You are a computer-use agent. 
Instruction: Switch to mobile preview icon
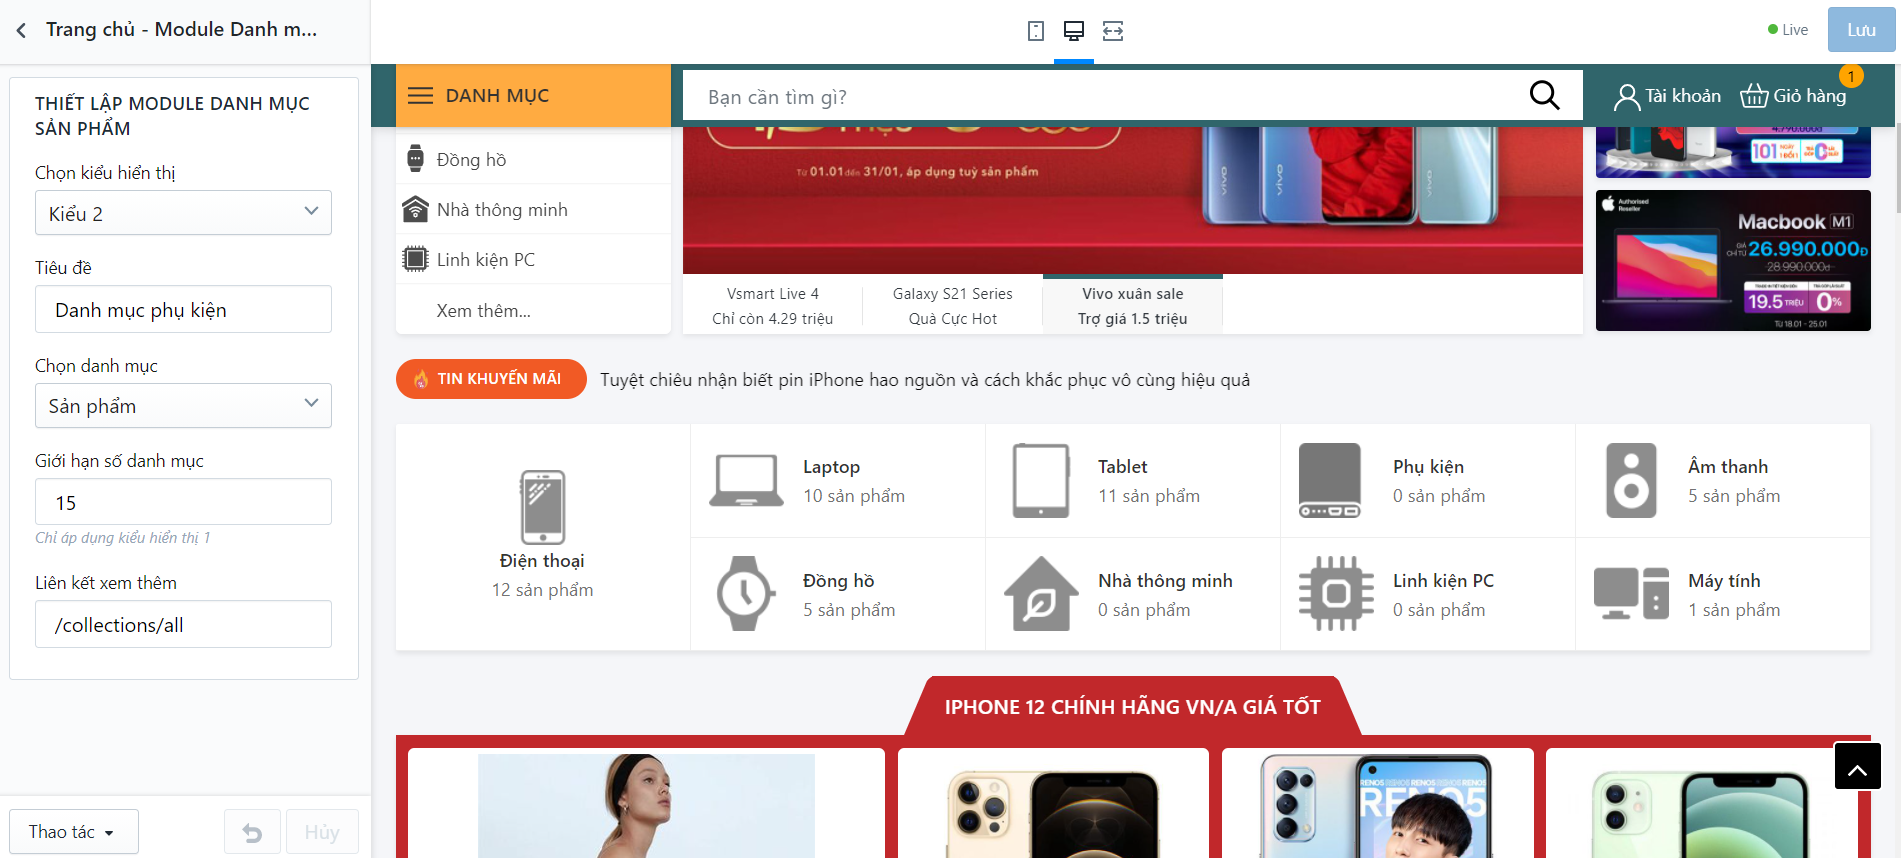point(1036,31)
